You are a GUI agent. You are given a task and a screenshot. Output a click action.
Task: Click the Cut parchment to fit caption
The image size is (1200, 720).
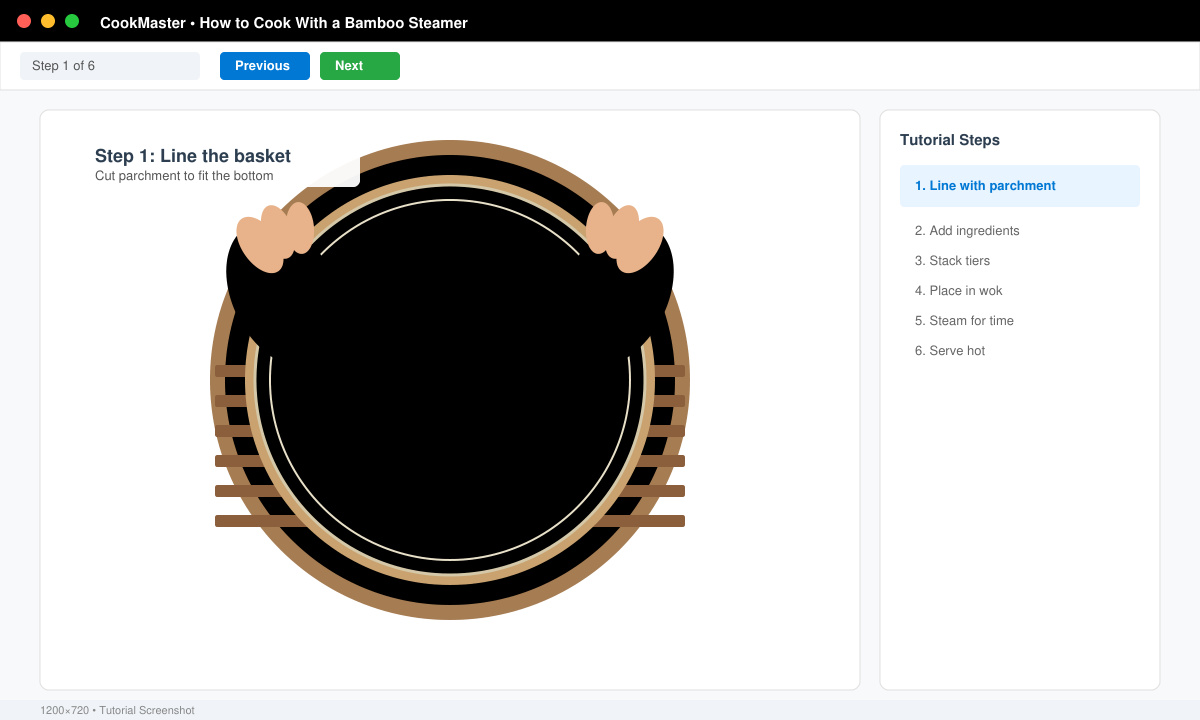(184, 176)
